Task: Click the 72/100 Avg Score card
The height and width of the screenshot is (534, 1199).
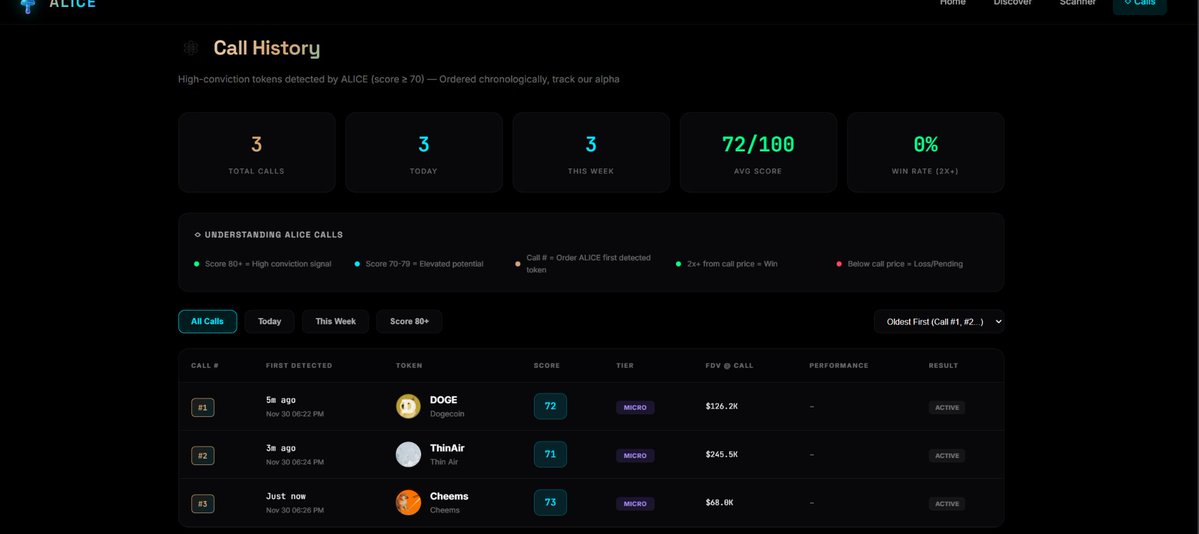Action: [x=759, y=152]
